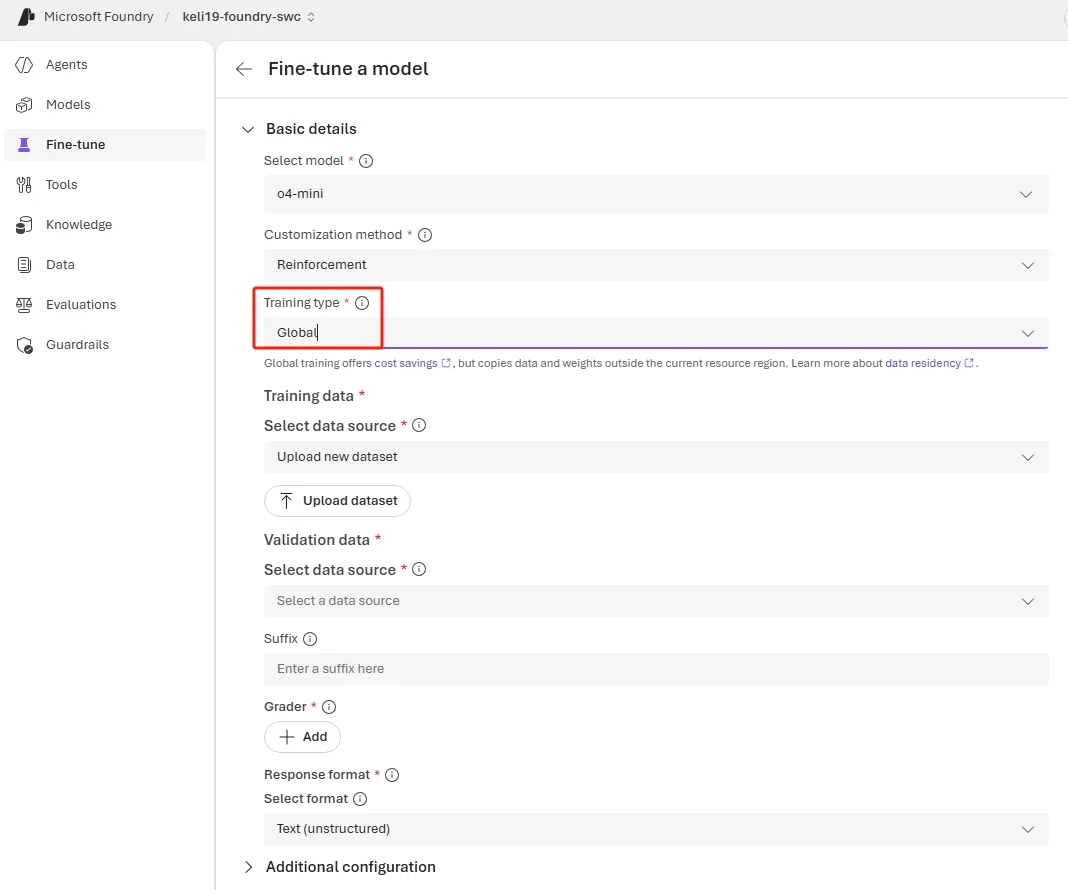
Task: Open the Models section icon
Action: (x=23, y=104)
